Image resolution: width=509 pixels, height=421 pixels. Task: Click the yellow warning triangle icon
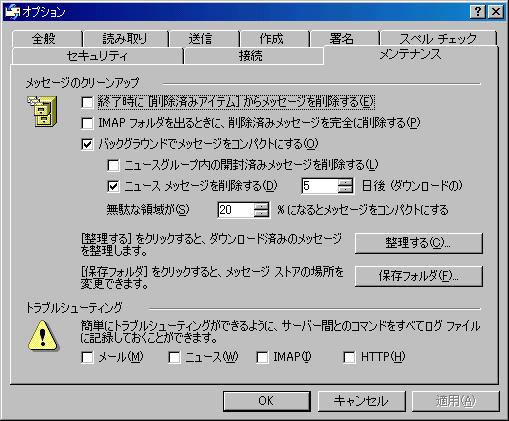click(x=43, y=336)
